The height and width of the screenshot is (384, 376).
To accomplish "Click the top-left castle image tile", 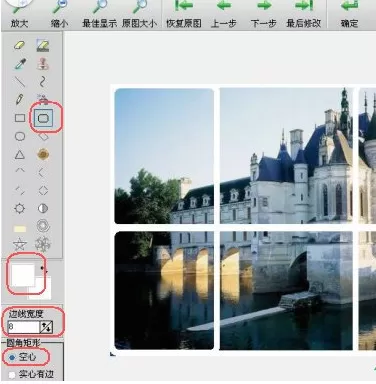I will tap(164, 156).
